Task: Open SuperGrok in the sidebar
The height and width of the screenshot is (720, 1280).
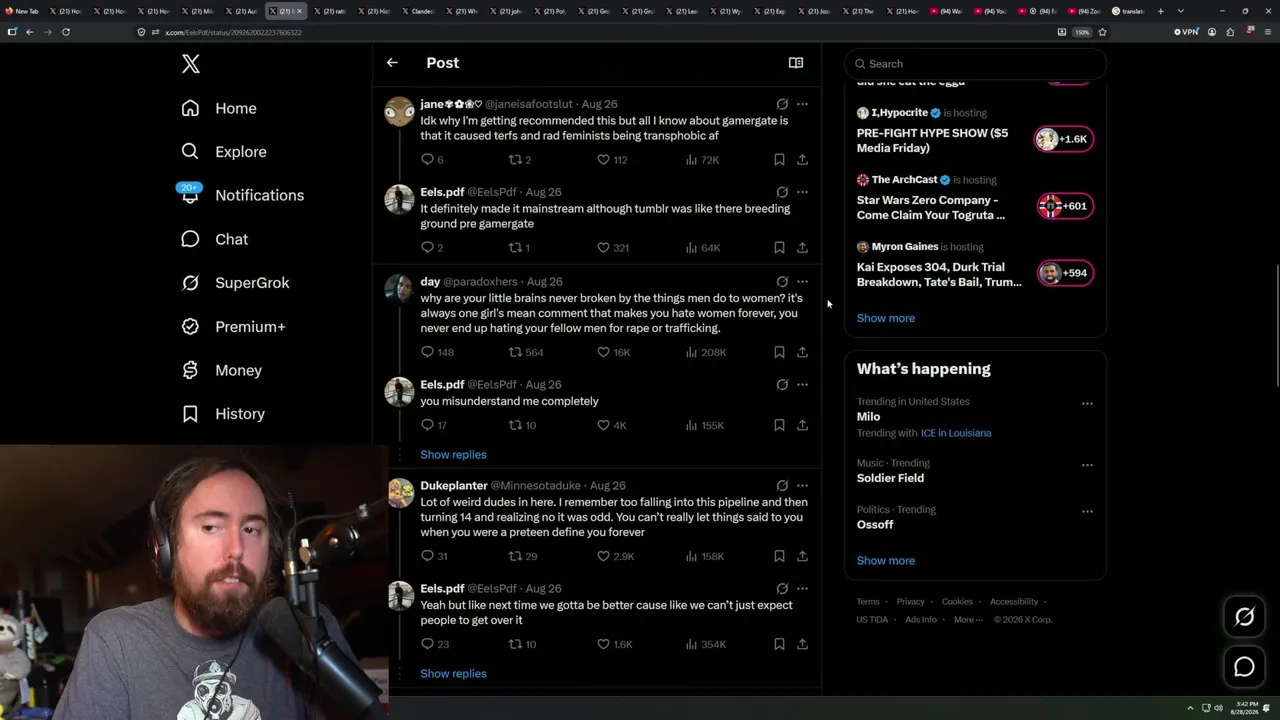Action: tap(236, 283)
